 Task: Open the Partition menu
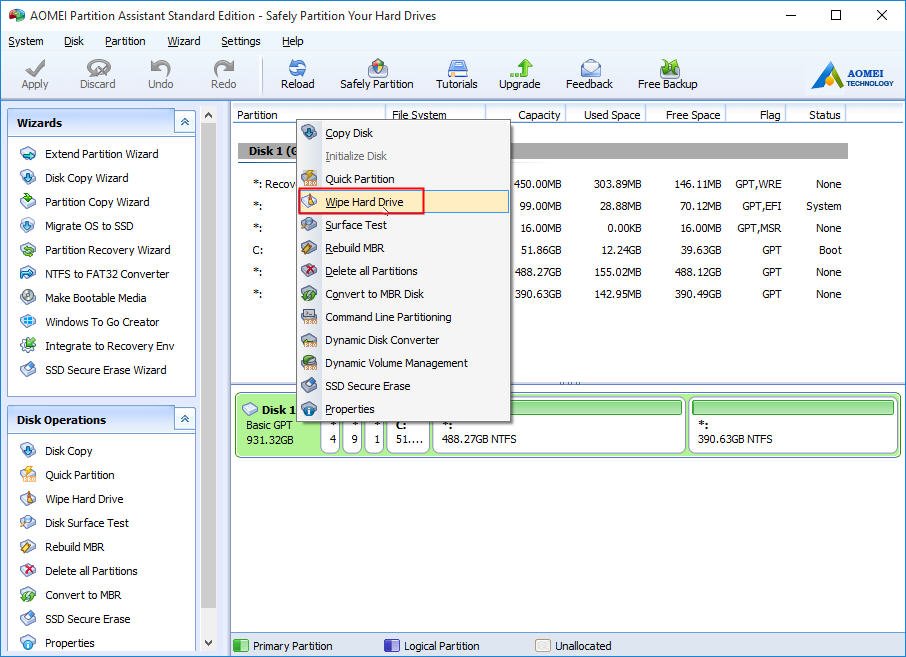click(125, 41)
